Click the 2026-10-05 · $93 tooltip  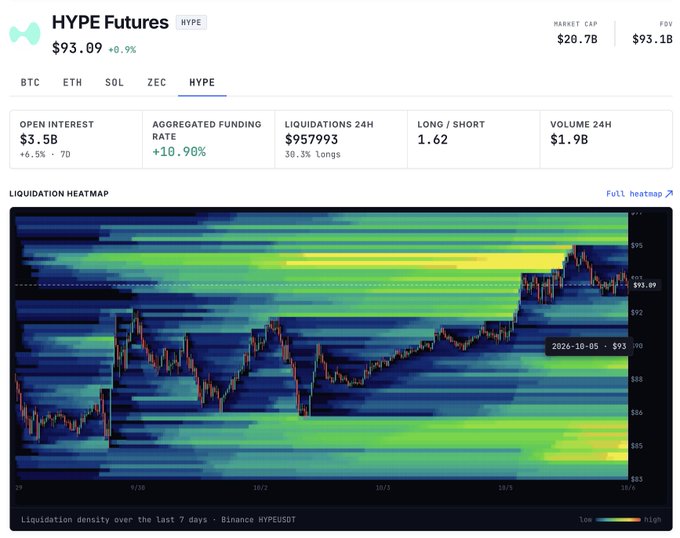point(588,346)
